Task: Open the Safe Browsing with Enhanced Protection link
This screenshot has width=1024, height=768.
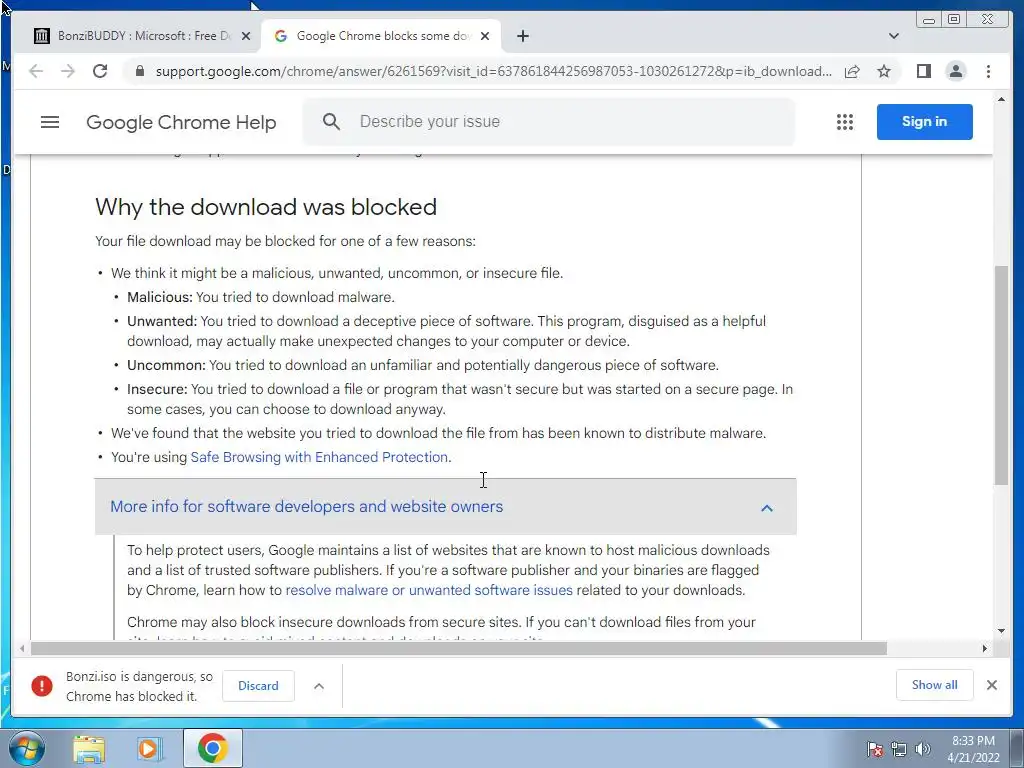Action: (319, 457)
